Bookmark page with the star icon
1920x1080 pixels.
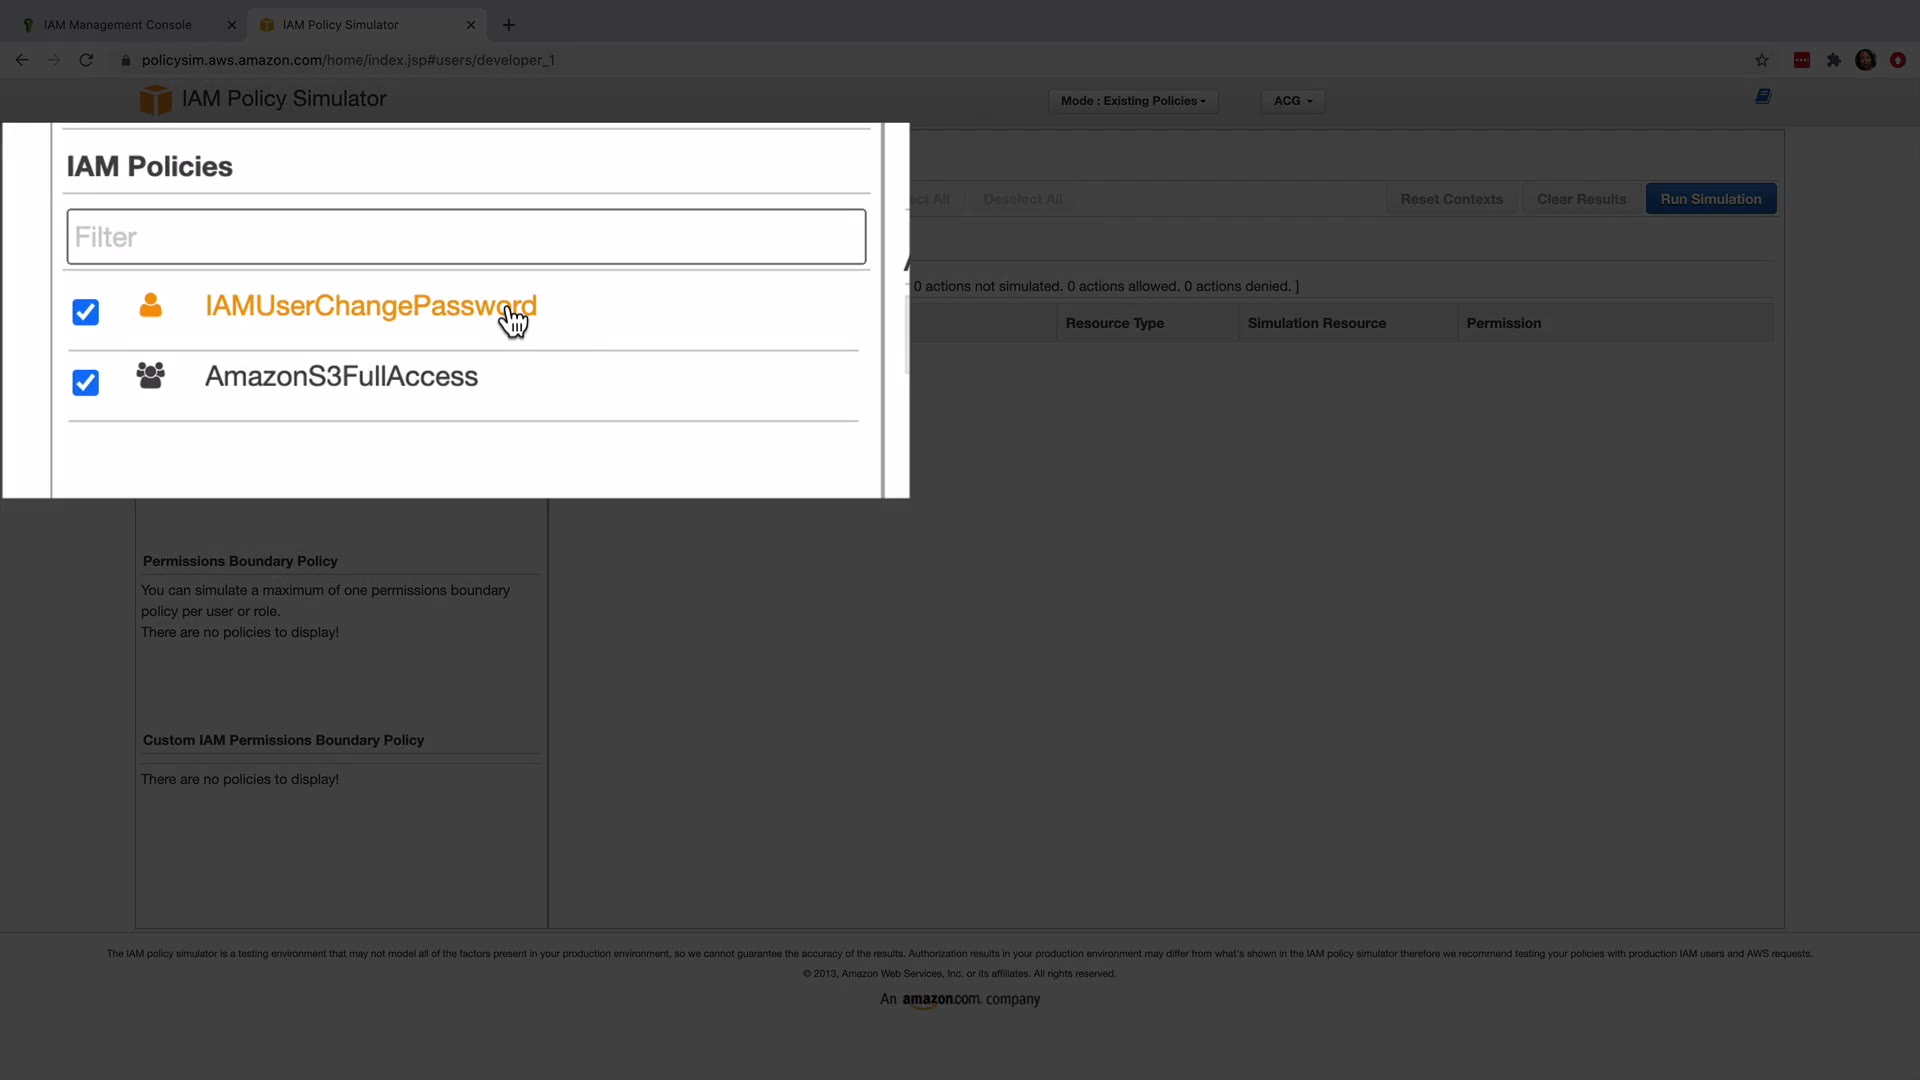click(x=1761, y=60)
